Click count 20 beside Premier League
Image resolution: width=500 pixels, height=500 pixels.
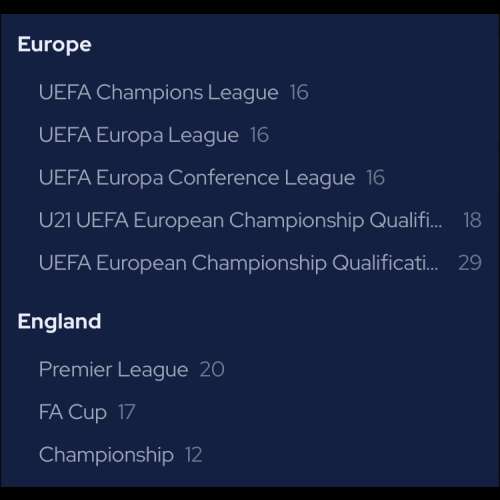(212, 369)
